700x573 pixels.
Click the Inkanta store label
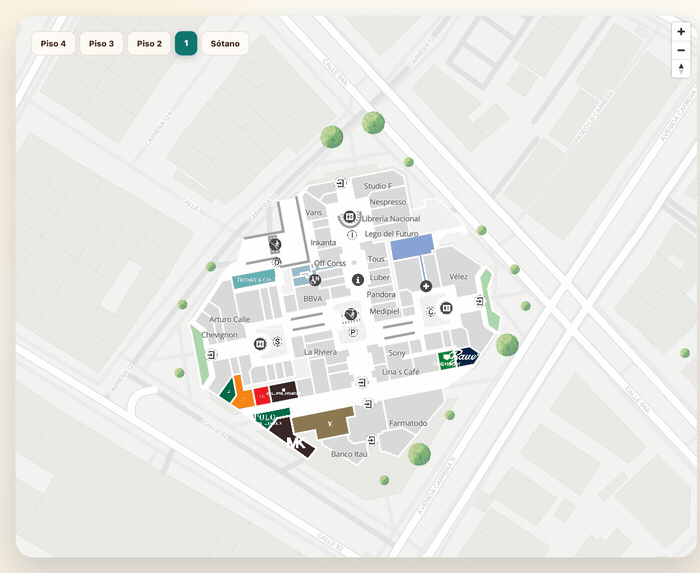[323, 243]
